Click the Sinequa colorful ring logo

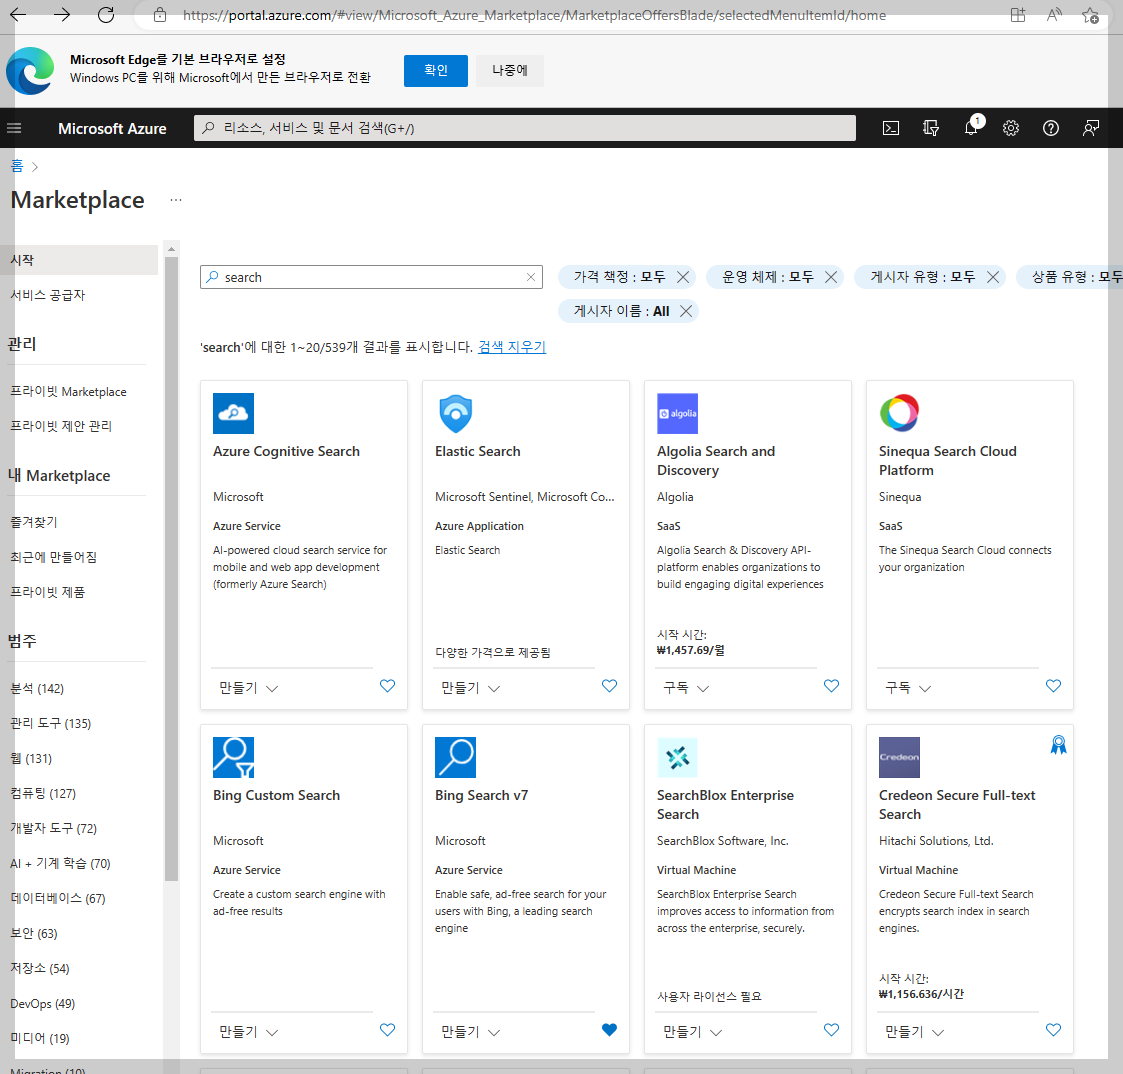point(900,413)
